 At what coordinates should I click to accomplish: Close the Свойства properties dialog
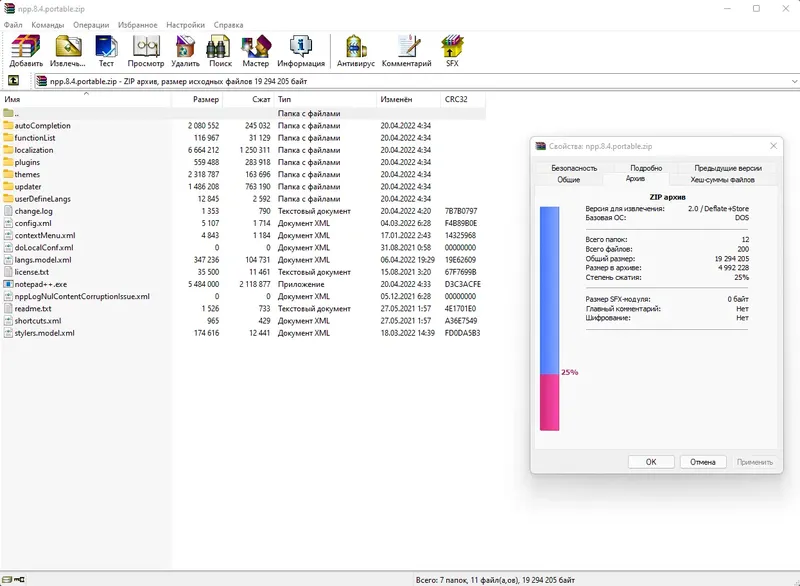[773, 146]
